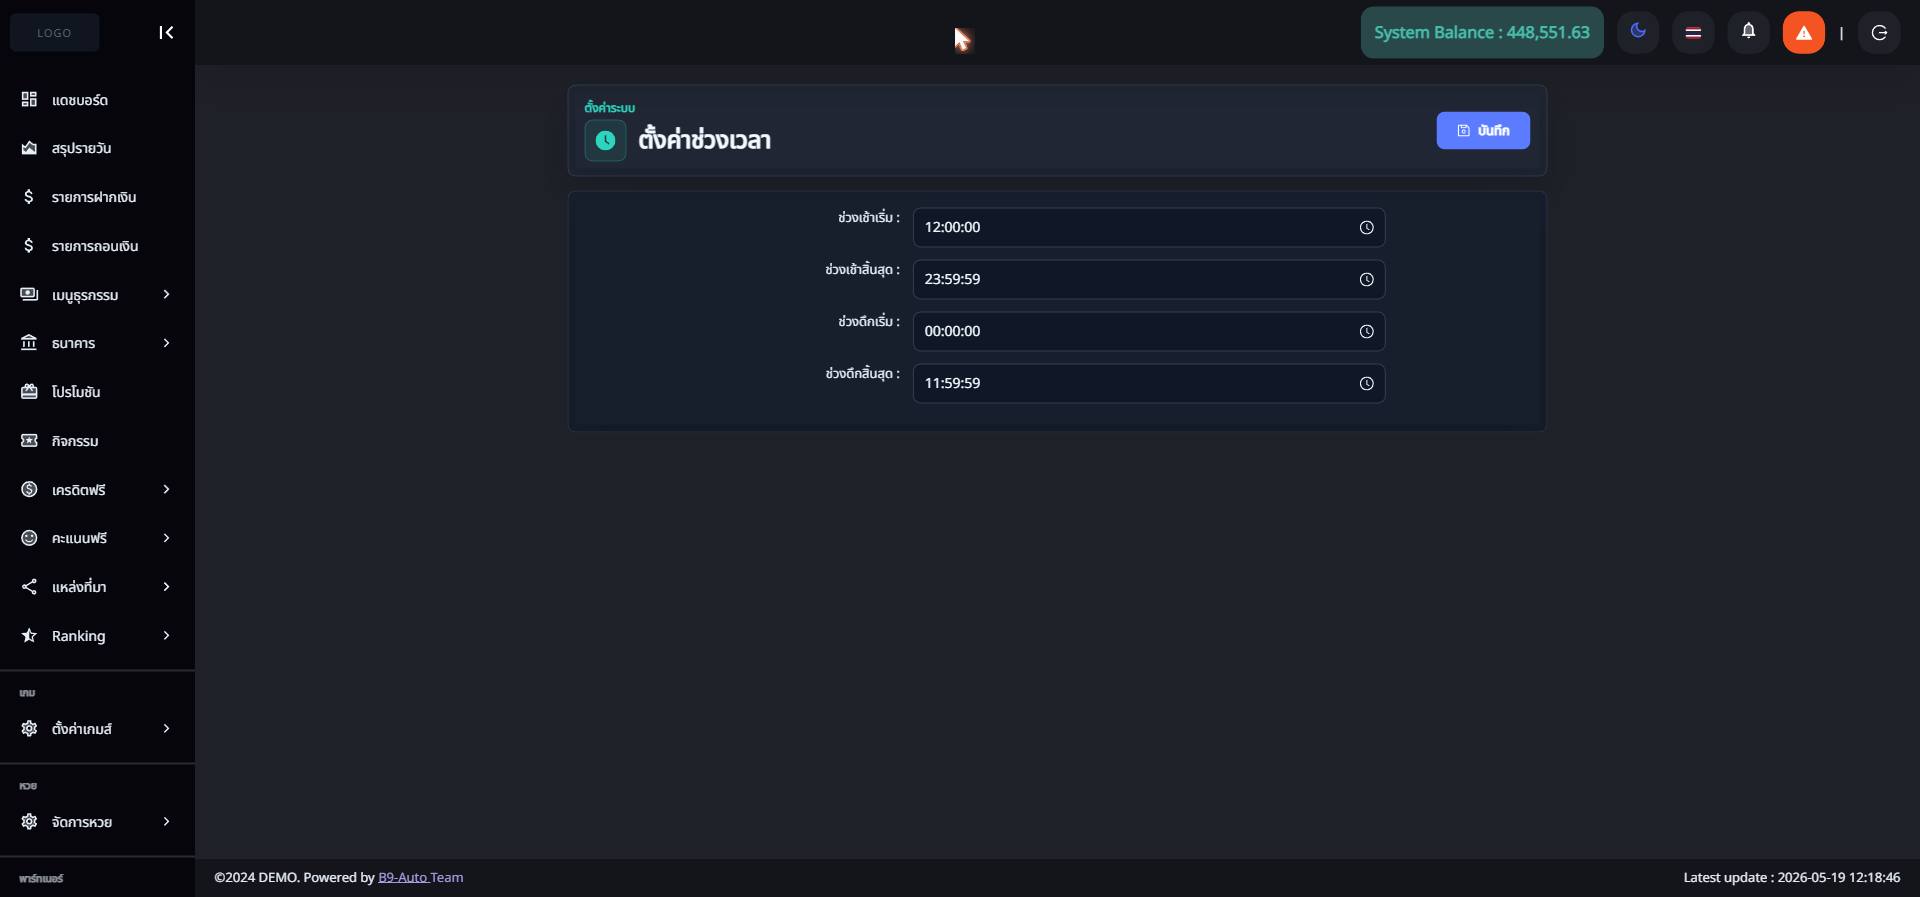
Task: Click the Latest update timestamp text
Action: [1792, 877]
